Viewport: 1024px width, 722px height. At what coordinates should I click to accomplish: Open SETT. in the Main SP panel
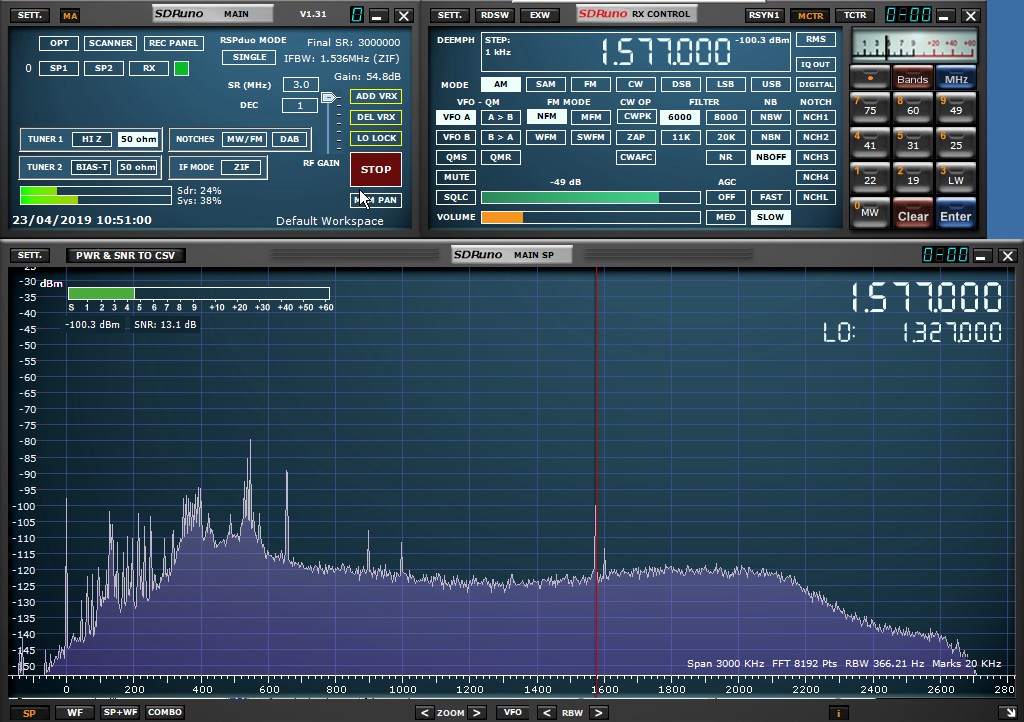pyautogui.click(x=29, y=255)
